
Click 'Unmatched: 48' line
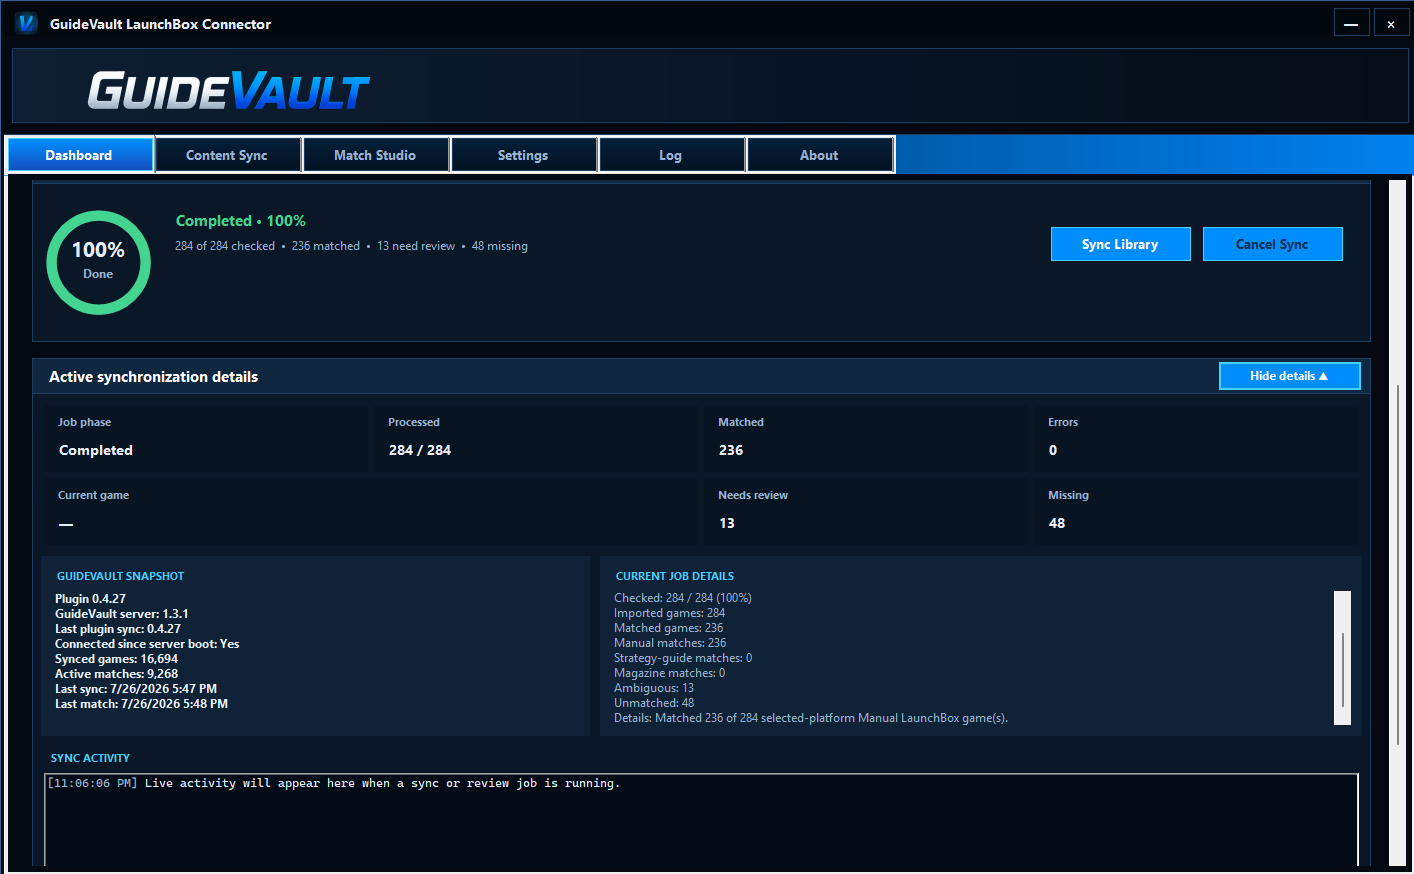[654, 703]
